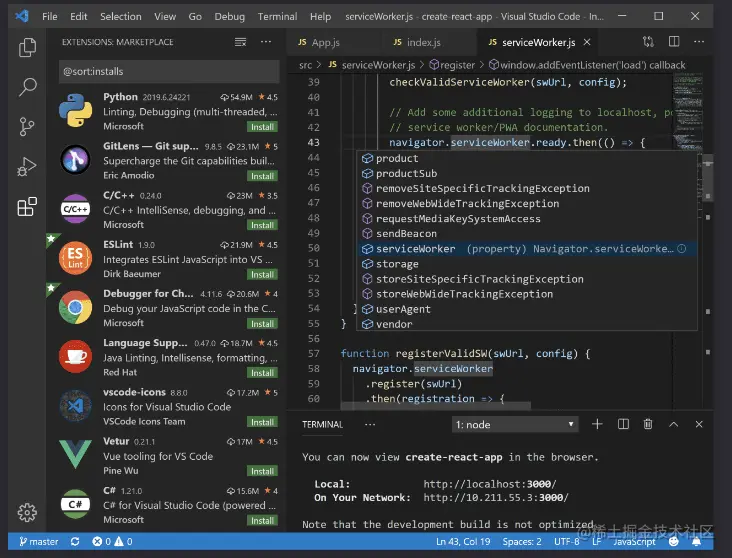The image size is (732, 558).
Task: Open the Search view in activity bar
Action: pyautogui.click(x=27, y=87)
